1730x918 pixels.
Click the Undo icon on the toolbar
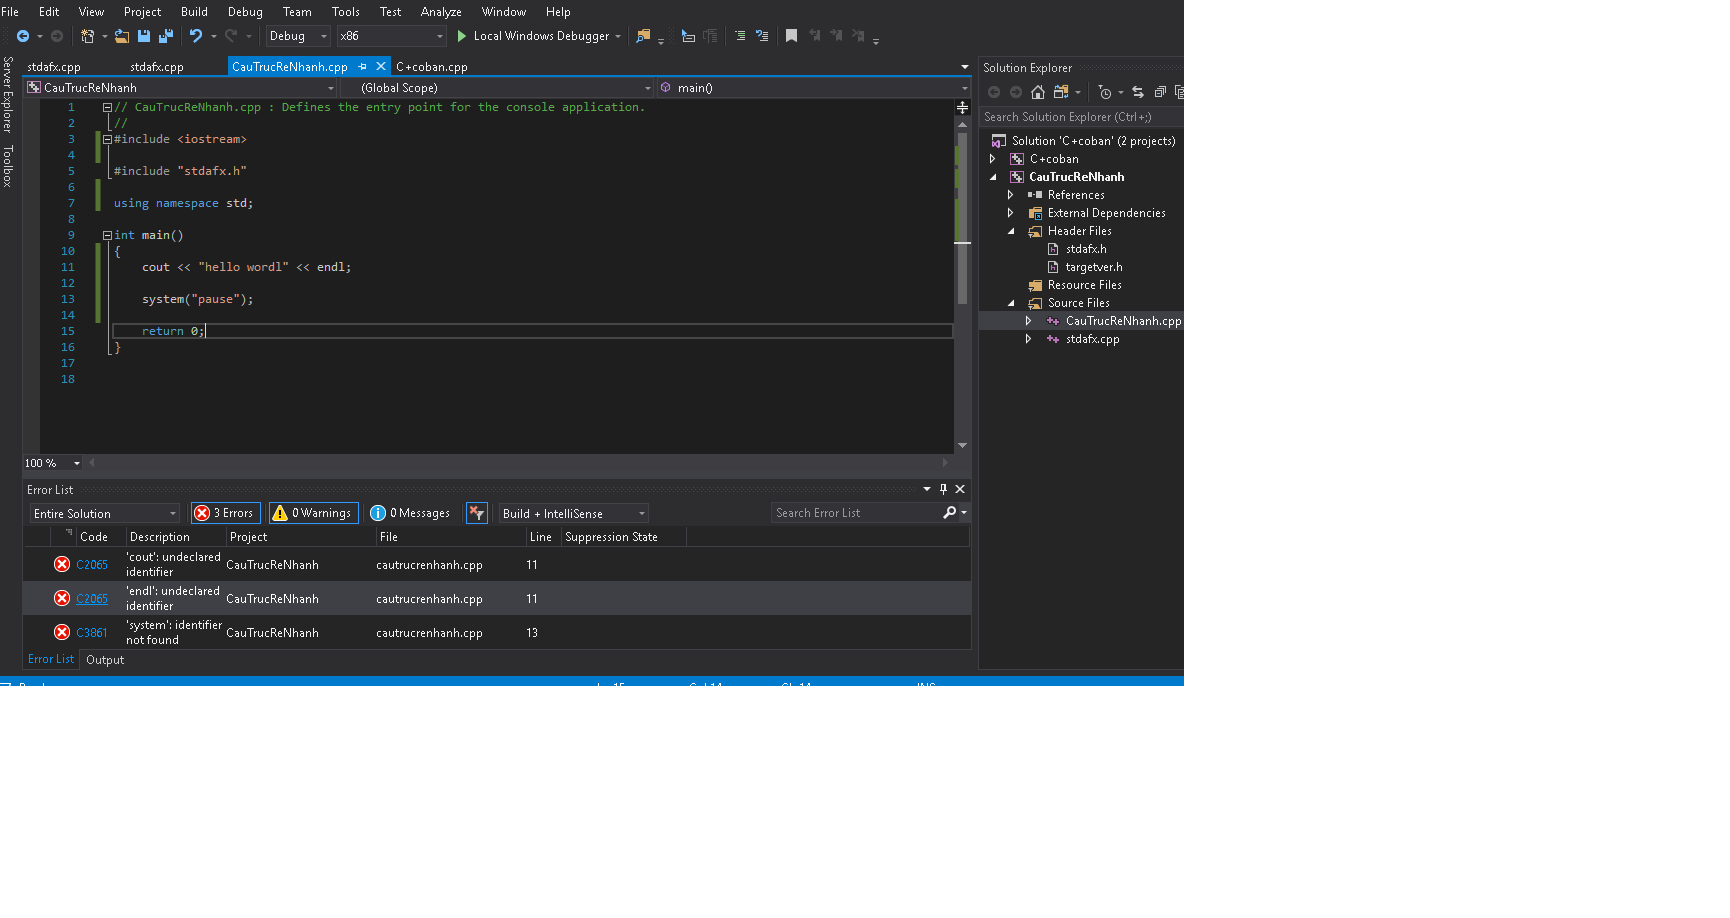tap(196, 35)
